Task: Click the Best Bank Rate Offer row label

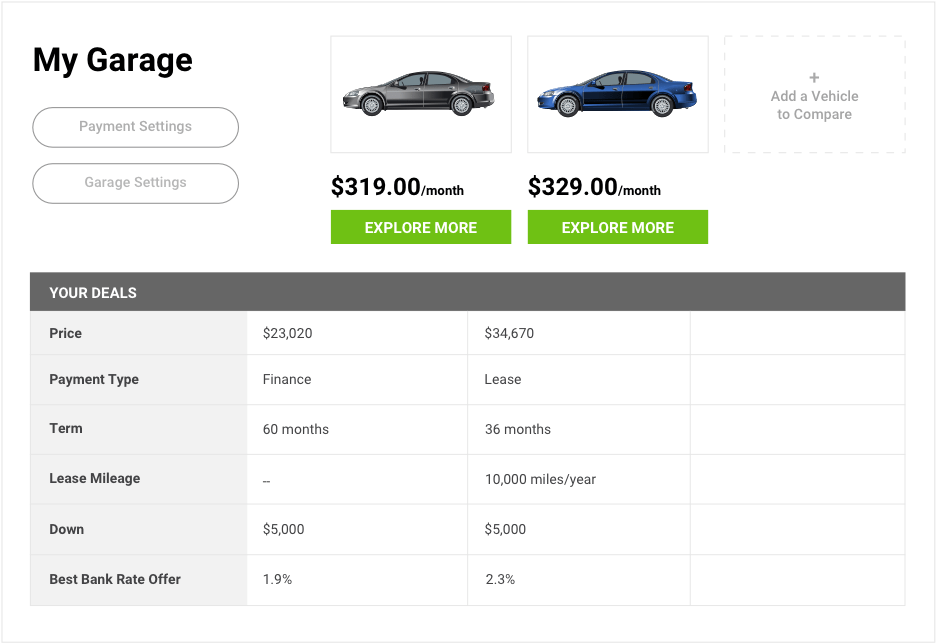Action: (x=115, y=579)
